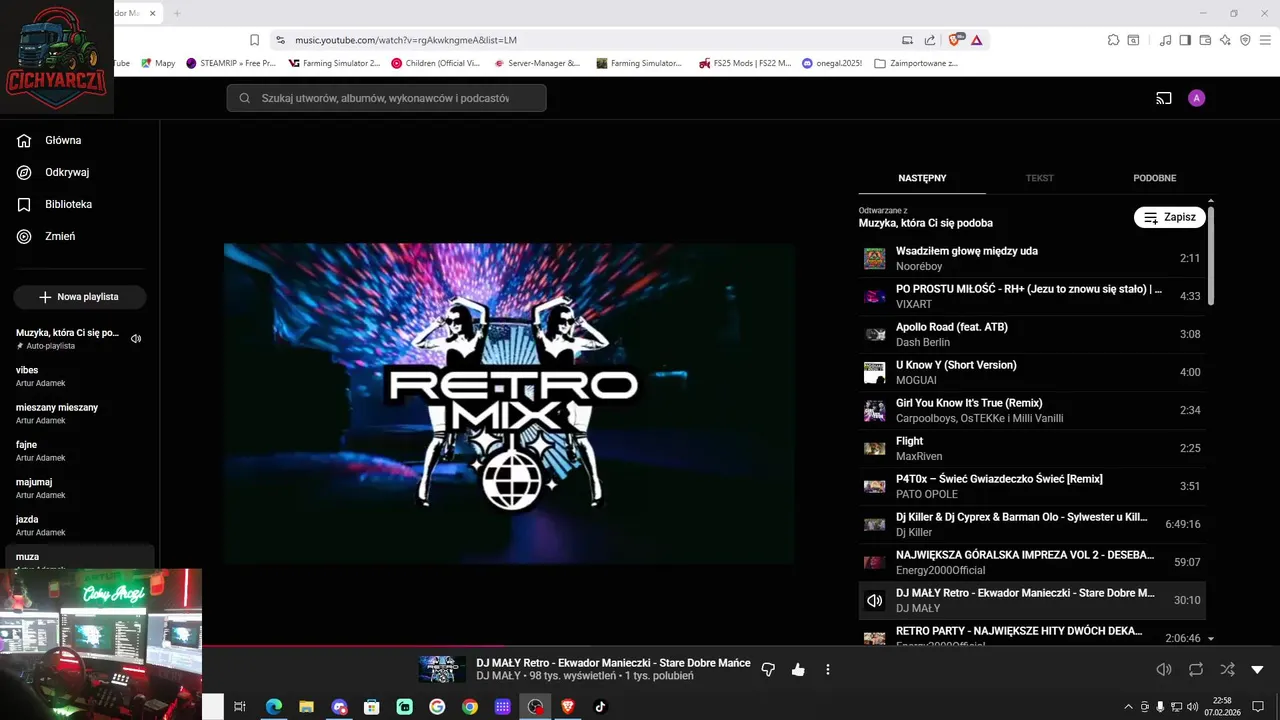Image resolution: width=1280 pixels, height=720 pixels.
Task: Open TikTok from the taskbar
Action: point(601,707)
